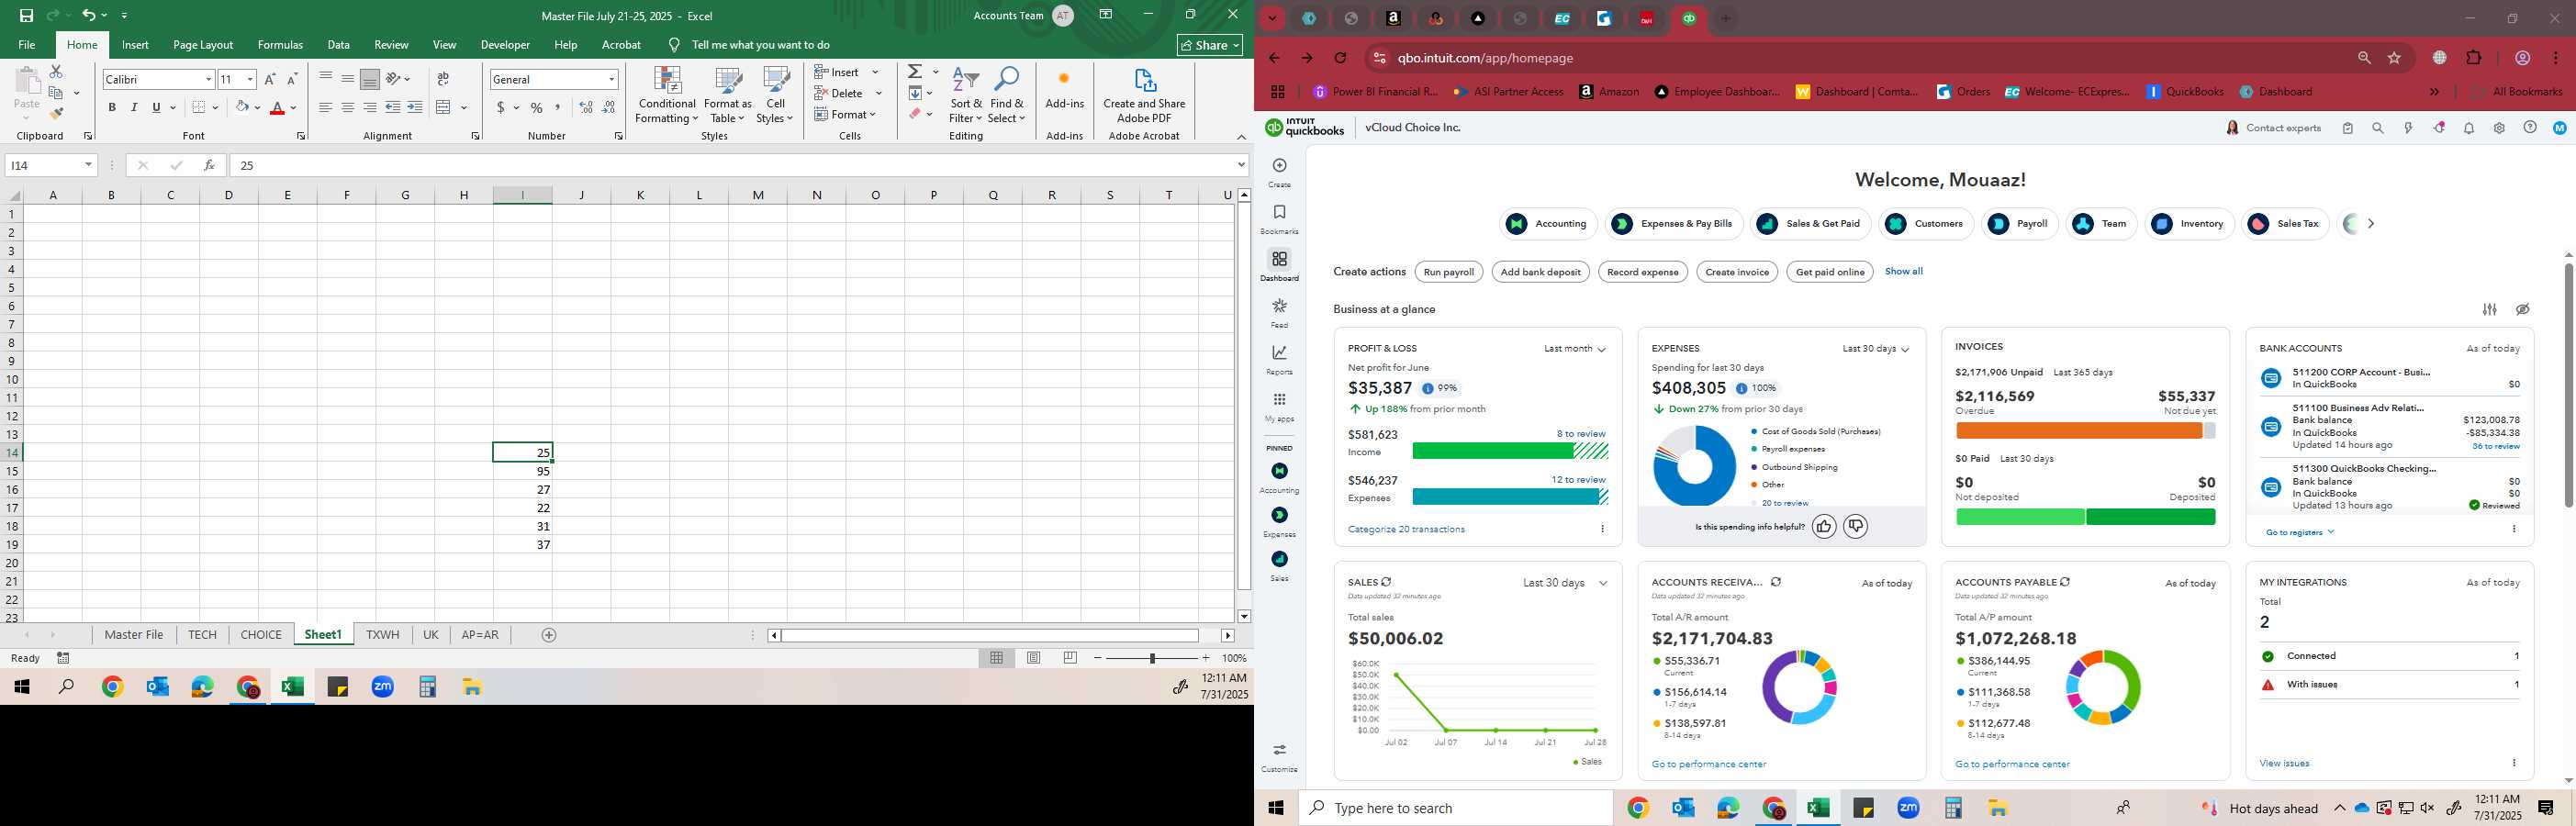Adjust the Excel zoom slider
Image resolution: width=2576 pixels, height=826 pixels.
[x=1152, y=658]
